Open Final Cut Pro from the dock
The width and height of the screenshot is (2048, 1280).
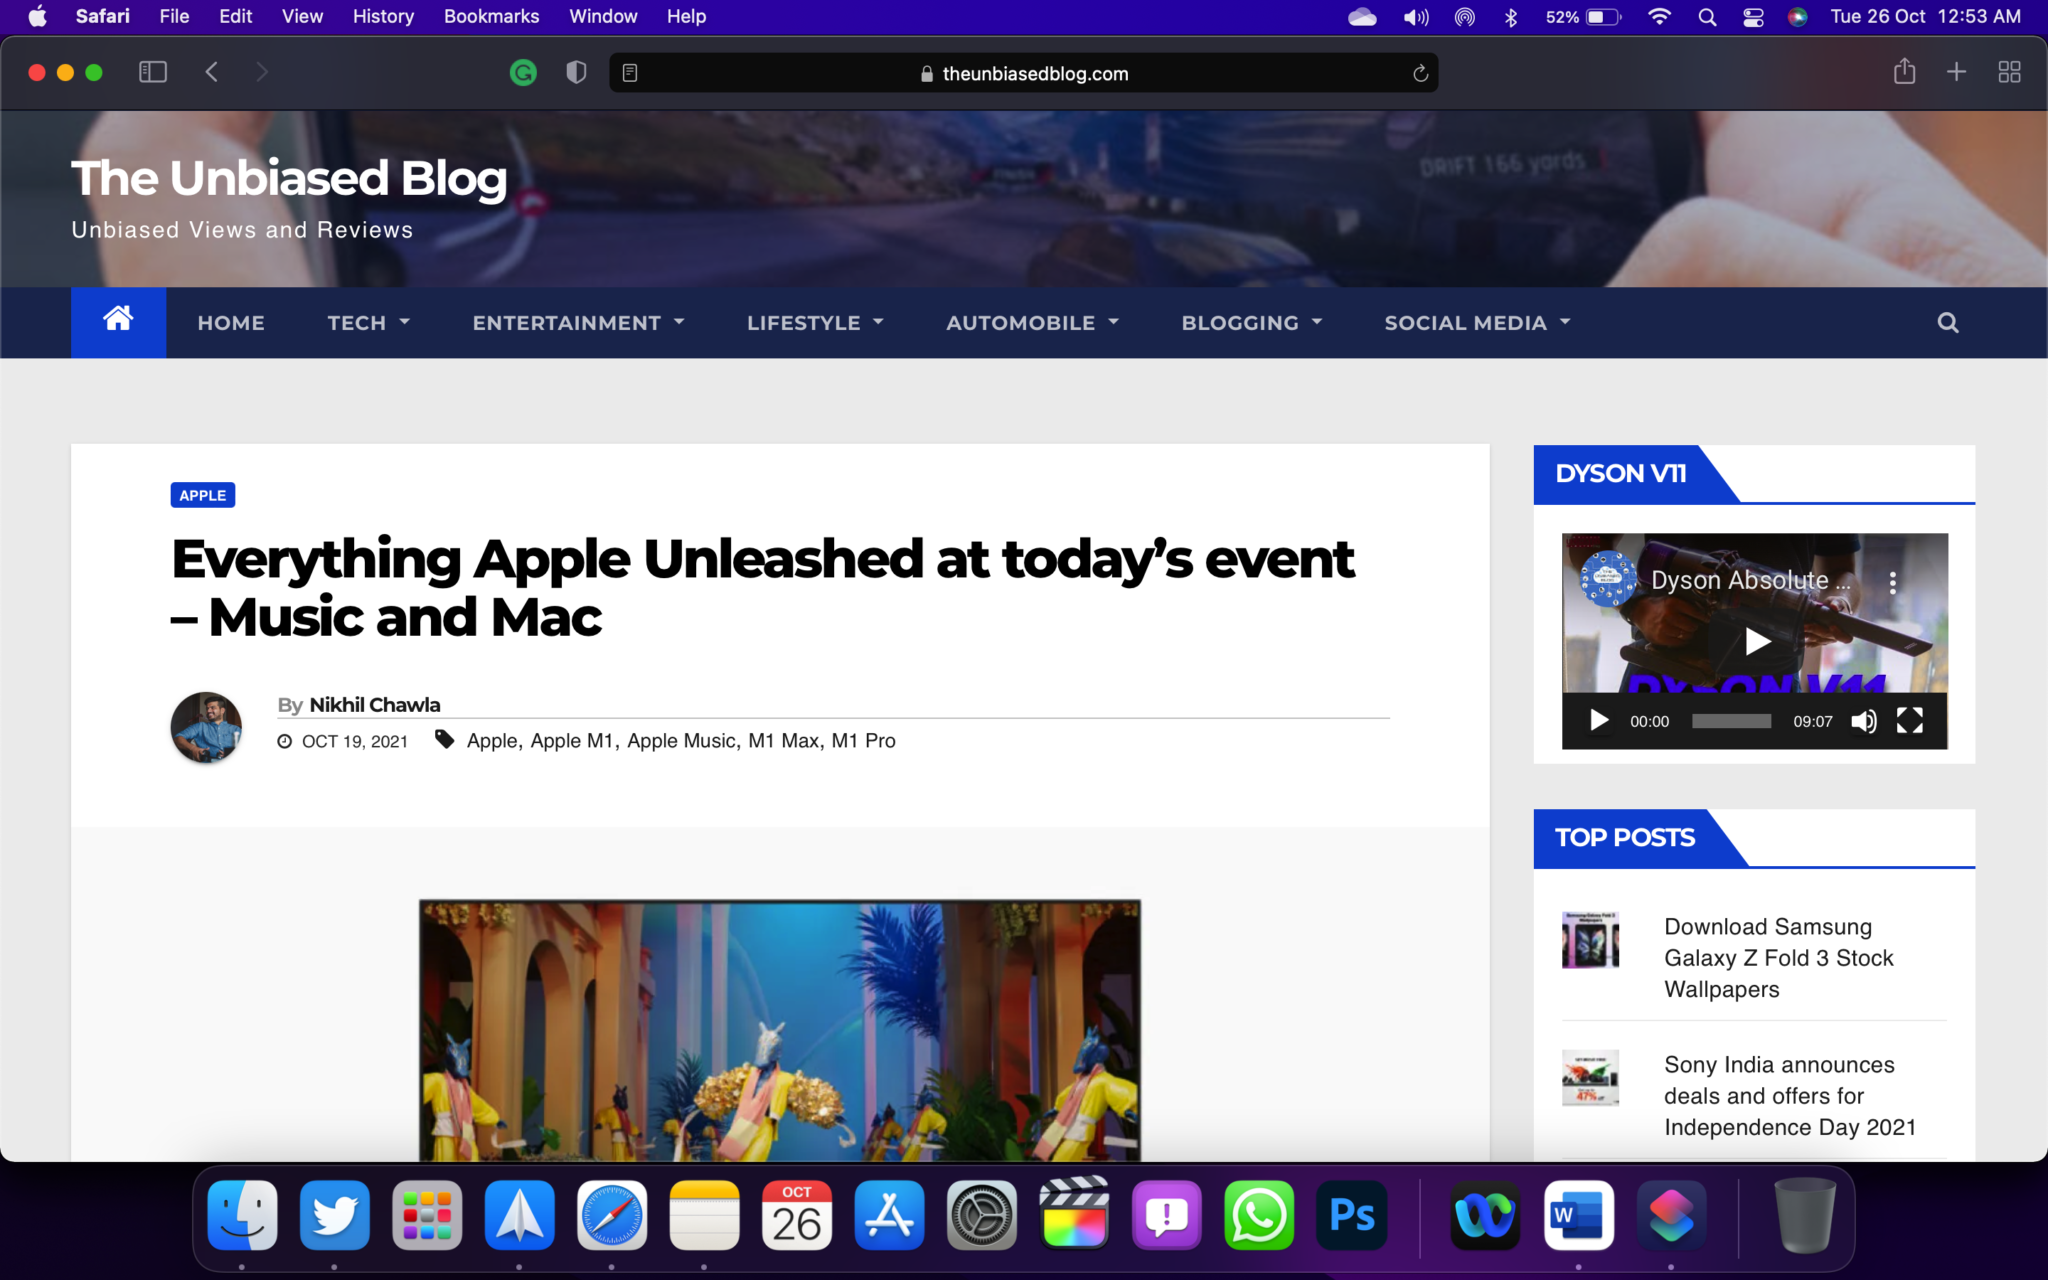click(1074, 1213)
